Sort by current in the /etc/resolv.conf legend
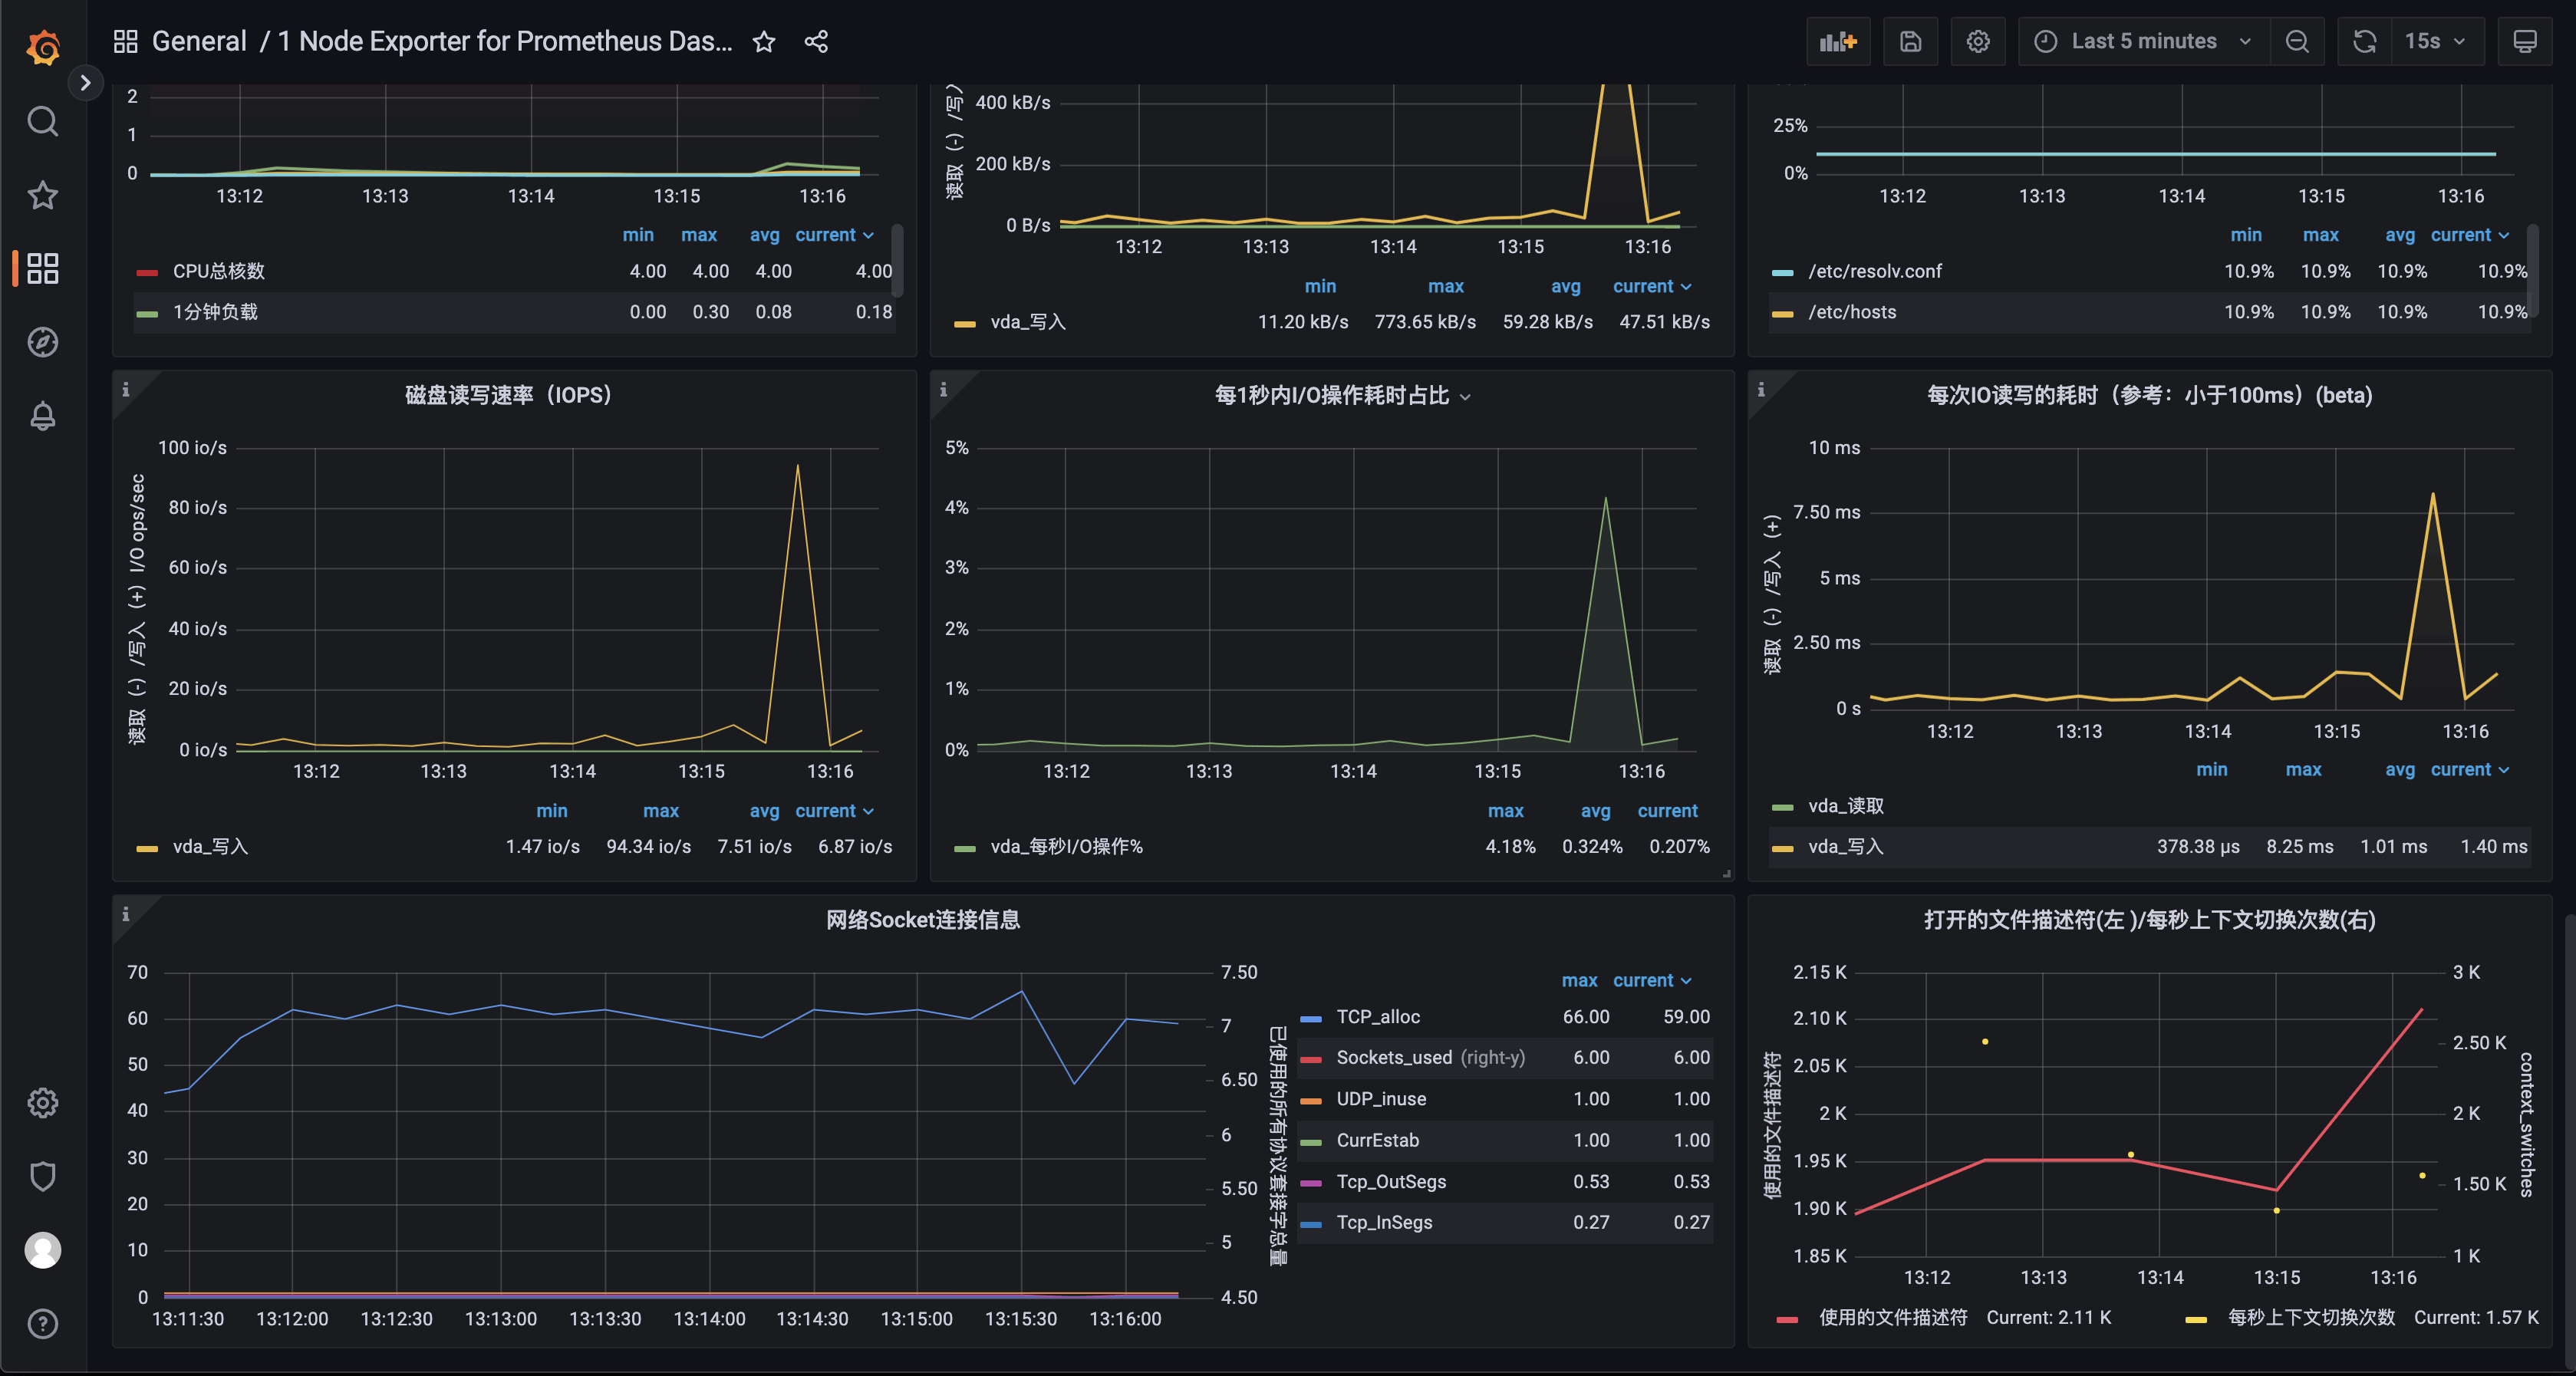Viewport: 2576px width, 1376px height. tap(2470, 235)
